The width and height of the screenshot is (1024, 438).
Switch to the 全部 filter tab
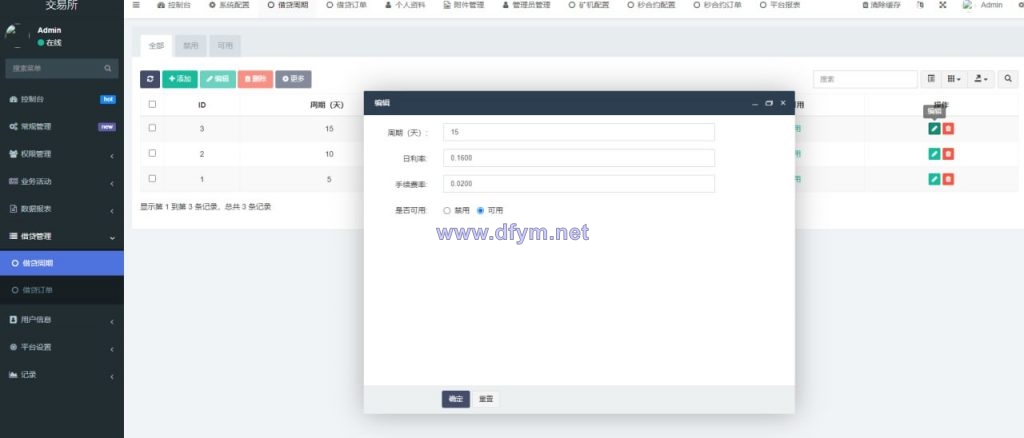156,46
